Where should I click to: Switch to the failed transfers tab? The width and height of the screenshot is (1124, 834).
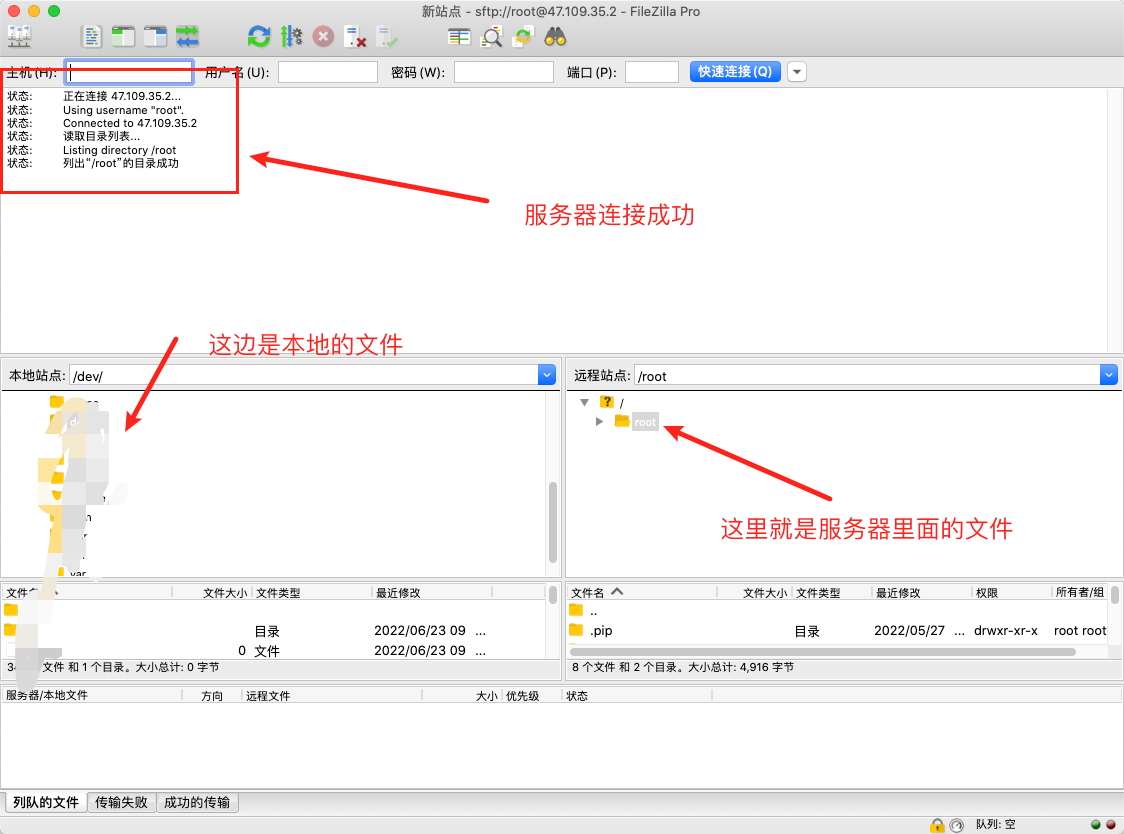pos(121,802)
